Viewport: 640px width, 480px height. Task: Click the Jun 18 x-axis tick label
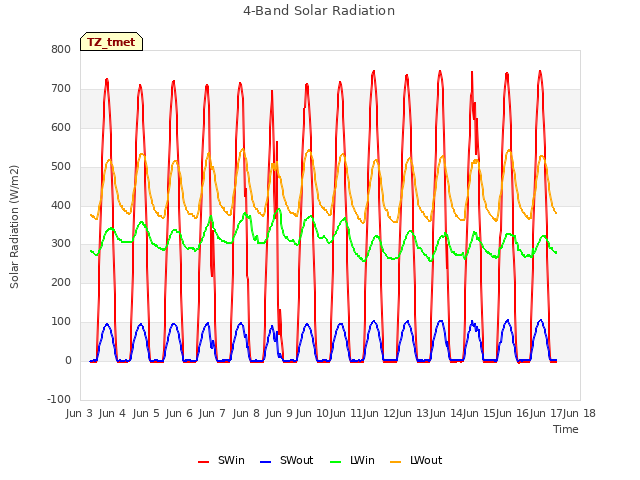click(x=579, y=413)
